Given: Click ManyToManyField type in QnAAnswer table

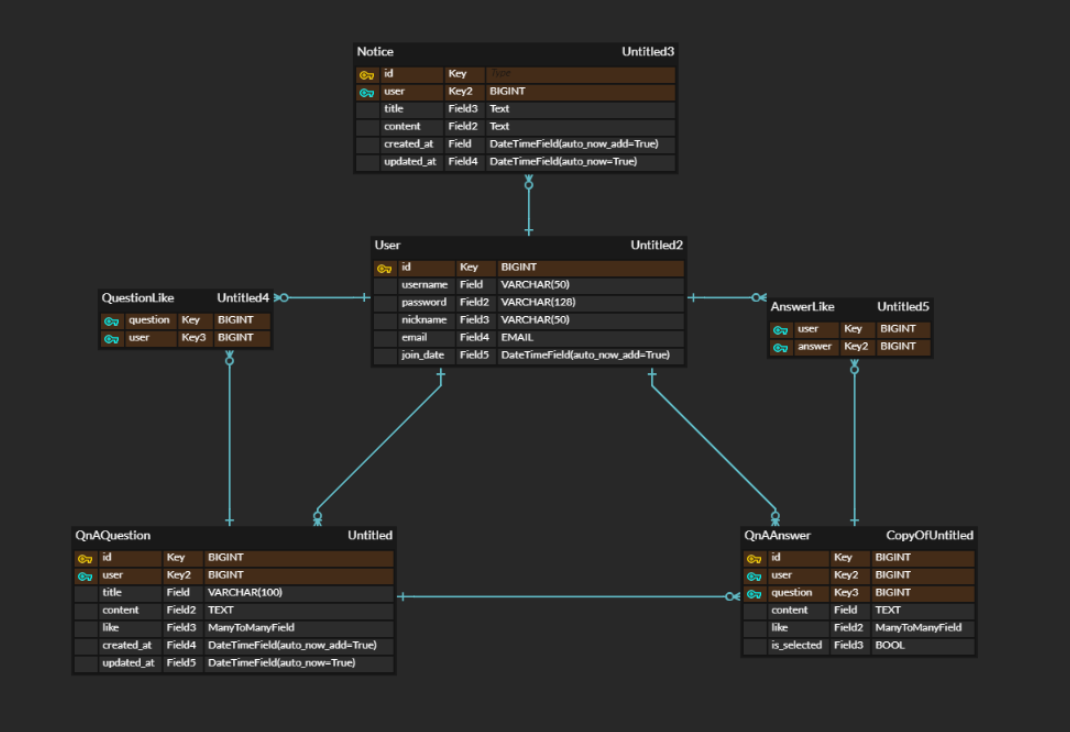Looking at the screenshot, I should point(919,628).
